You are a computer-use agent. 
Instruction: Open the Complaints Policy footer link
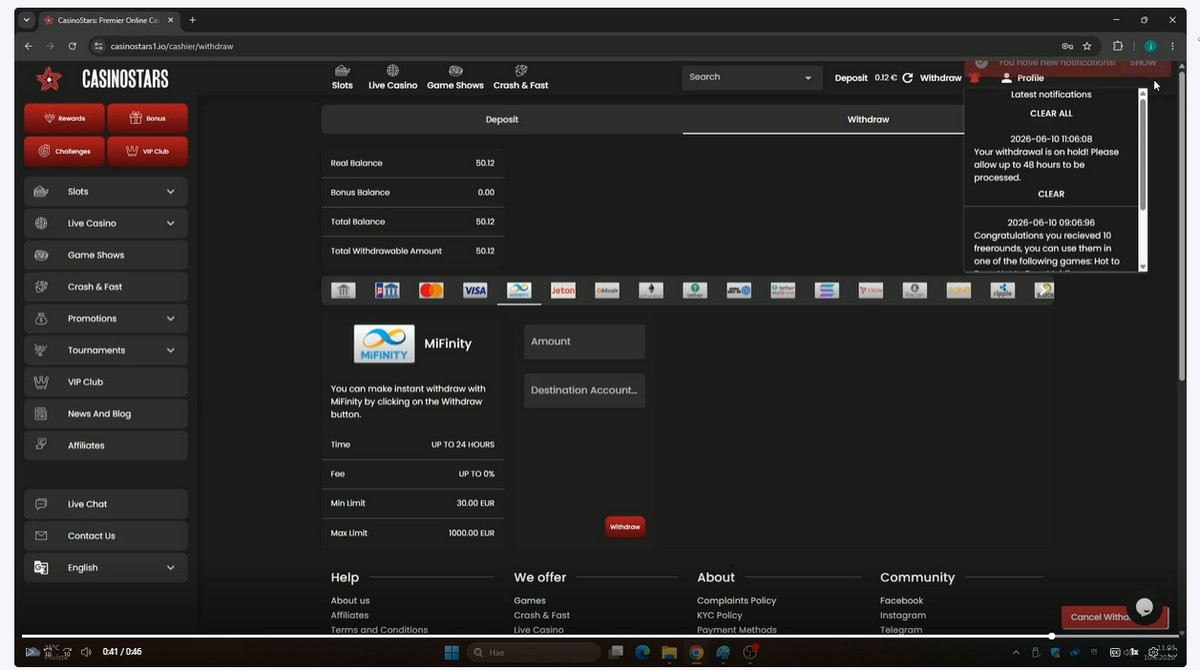click(x=736, y=600)
